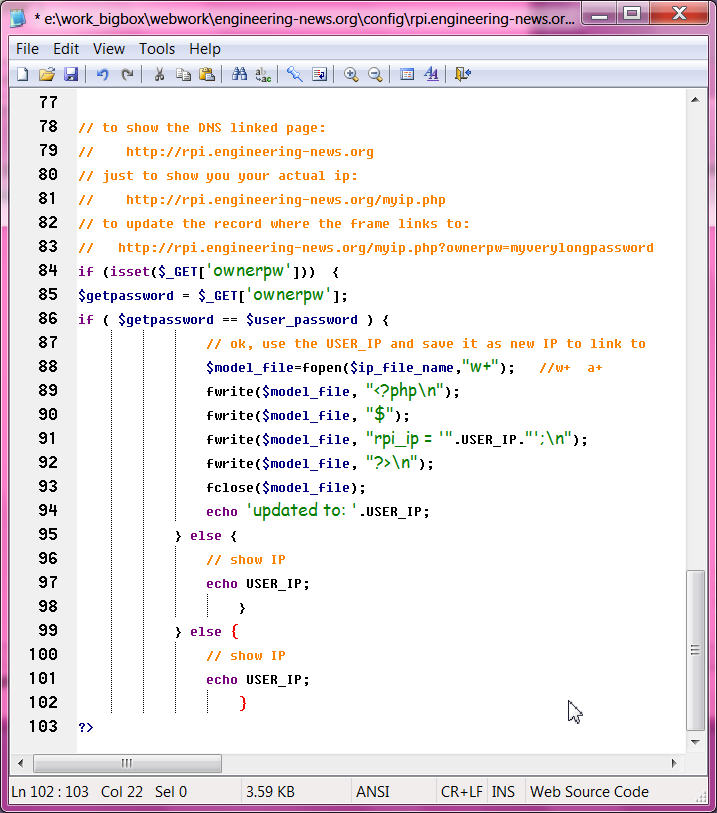
Task: Click the Cut scissors icon
Action: [x=158, y=74]
